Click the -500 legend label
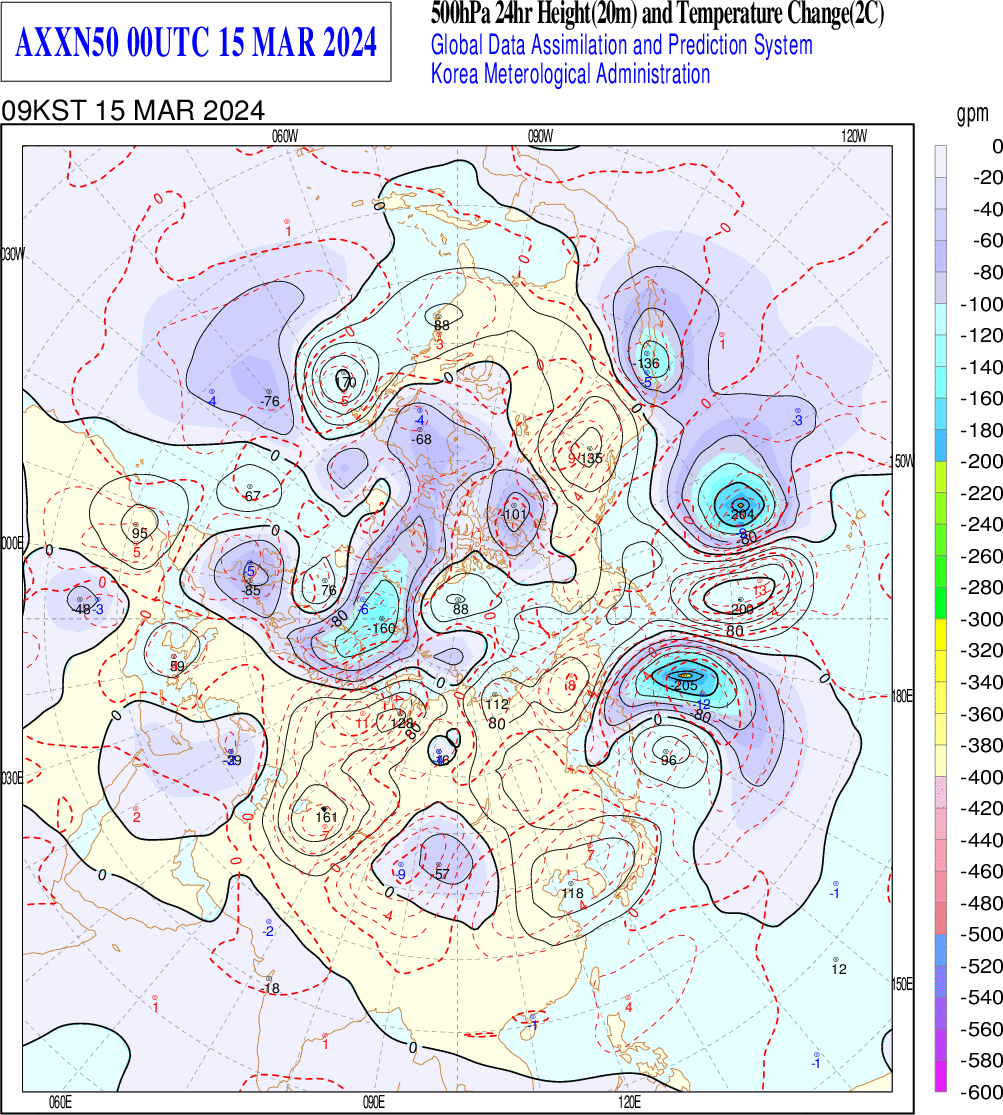 point(981,934)
